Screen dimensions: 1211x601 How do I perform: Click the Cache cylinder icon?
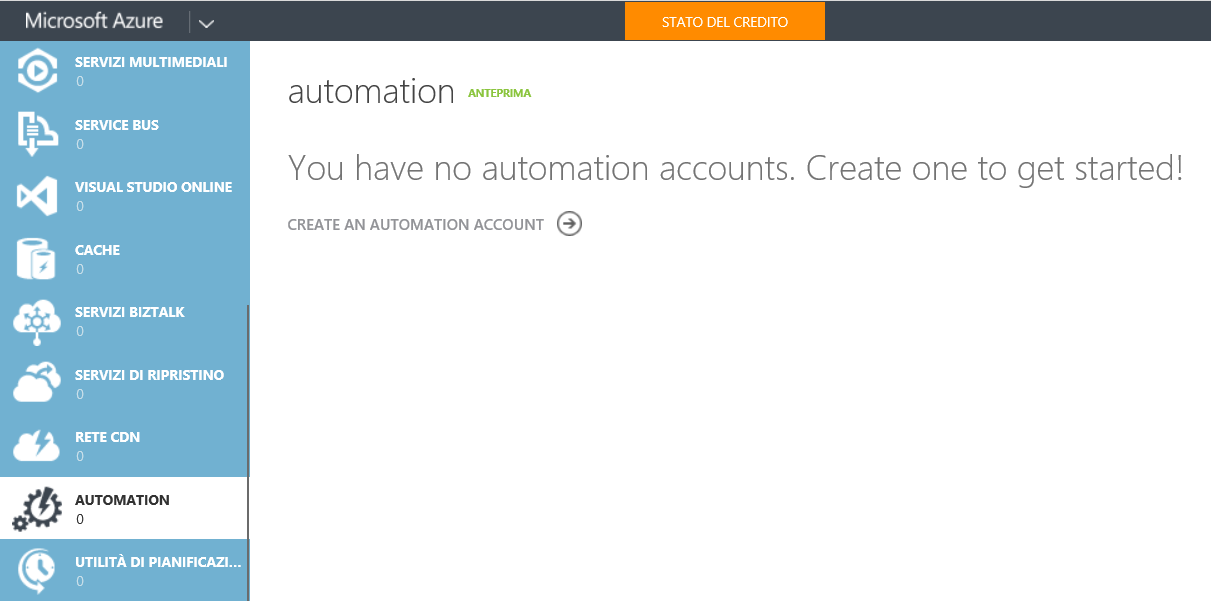click(37, 259)
